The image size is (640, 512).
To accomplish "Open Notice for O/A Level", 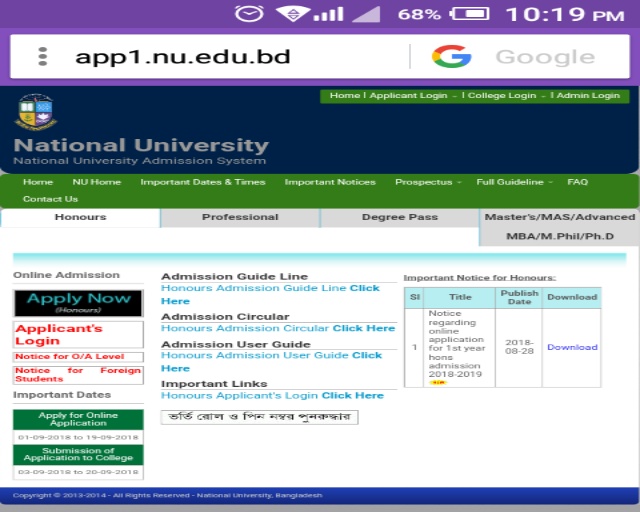I will (78, 357).
